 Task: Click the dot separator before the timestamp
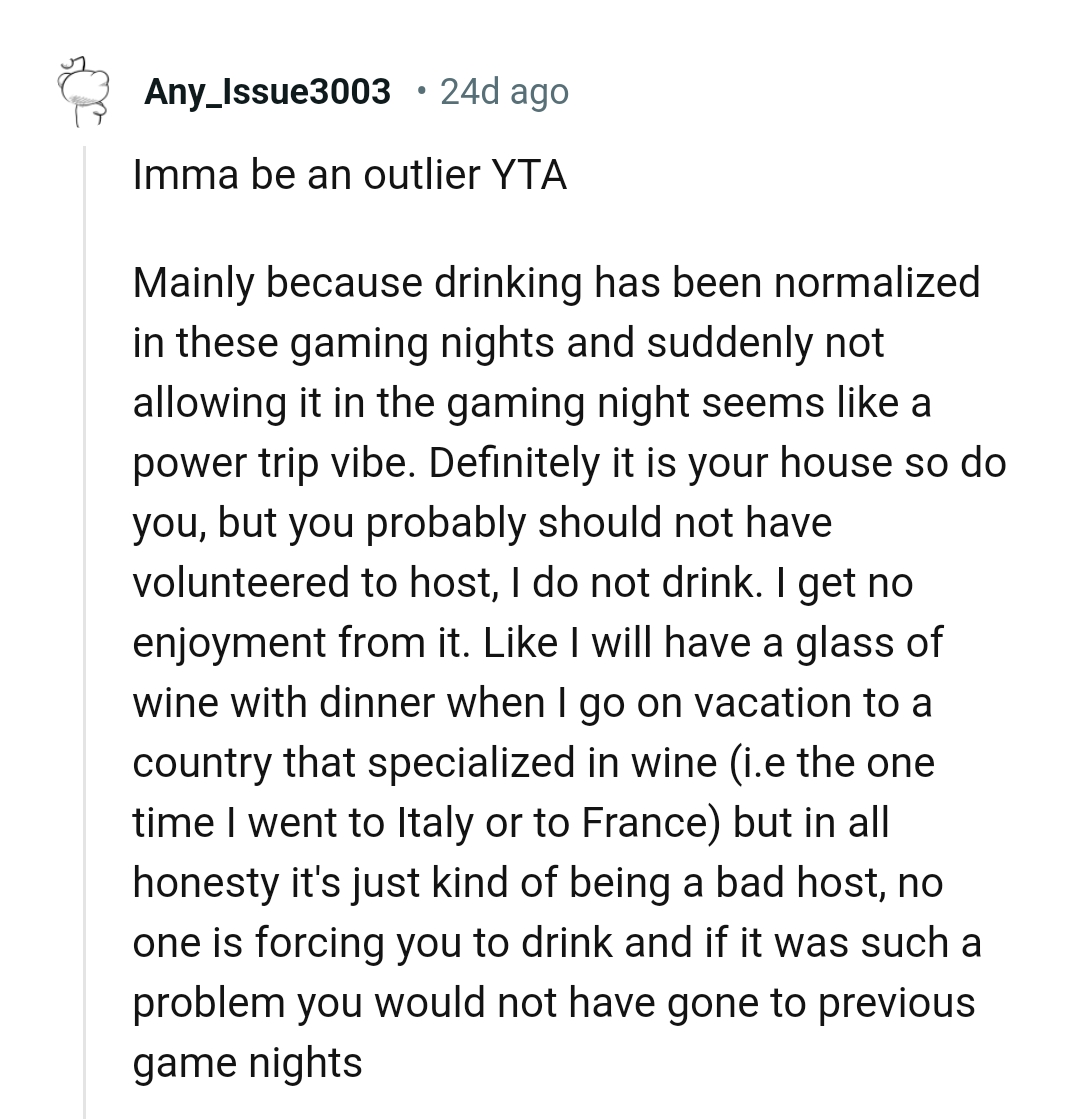coord(422,92)
